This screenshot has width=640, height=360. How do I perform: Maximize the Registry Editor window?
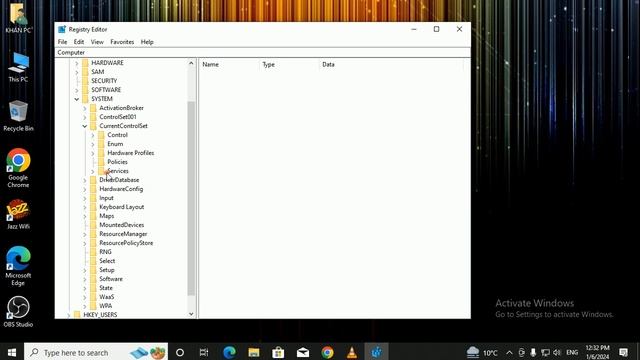(436, 29)
